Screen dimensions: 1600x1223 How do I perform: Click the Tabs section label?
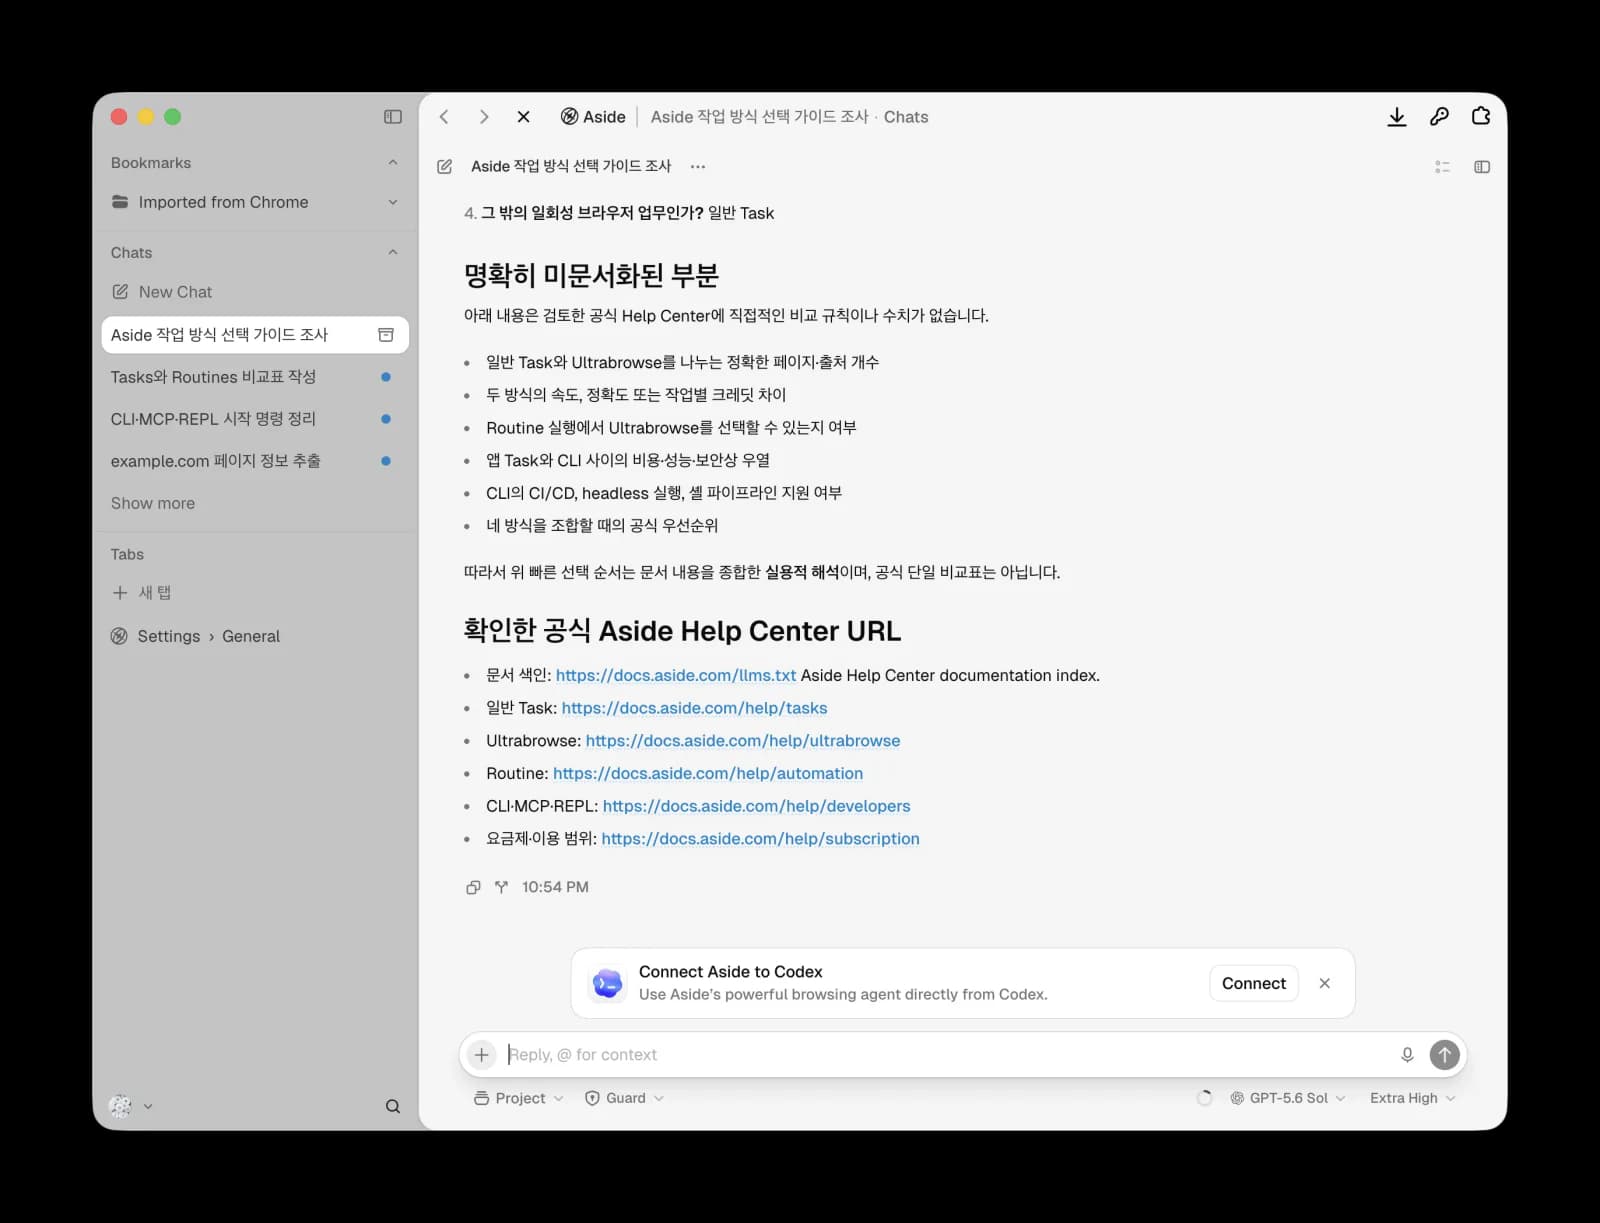[x=127, y=554]
